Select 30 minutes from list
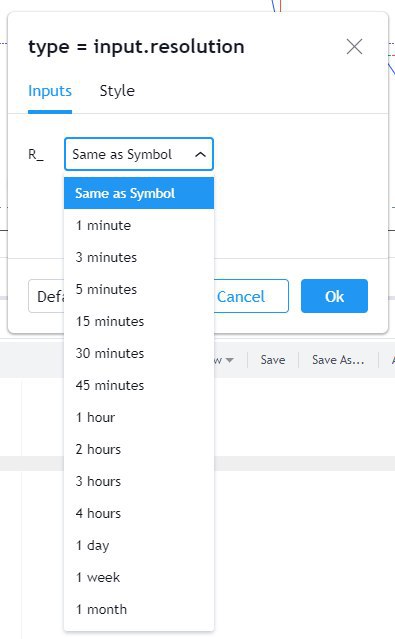Screen dimensions: 395x639 (139, 353)
